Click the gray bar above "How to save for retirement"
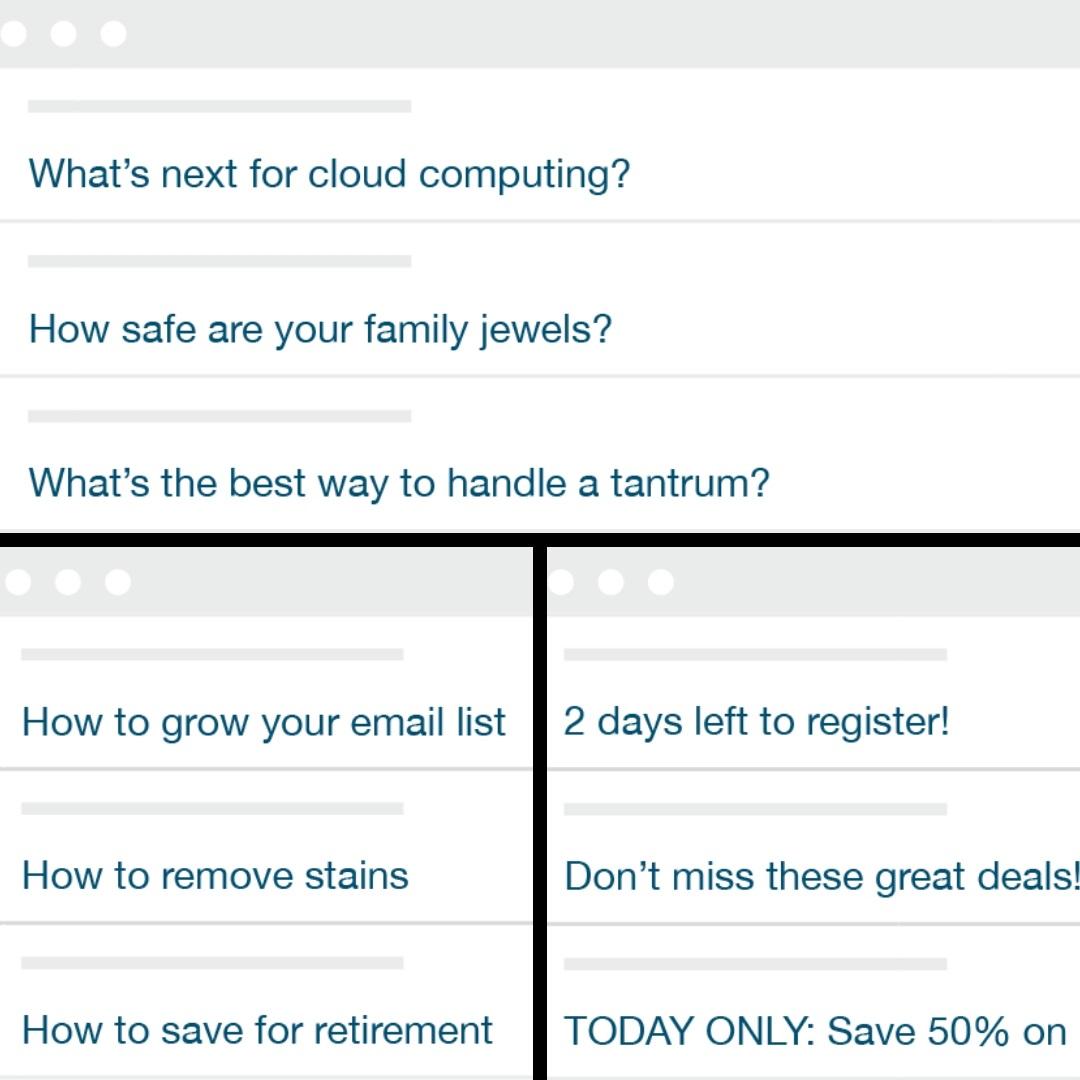The image size is (1080, 1080). click(x=212, y=963)
